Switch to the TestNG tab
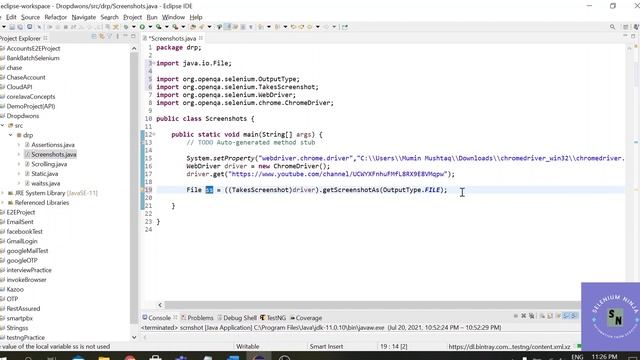Image resolution: width=640 pixels, height=360 pixels. pyautogui.click(x=273, y=318)
